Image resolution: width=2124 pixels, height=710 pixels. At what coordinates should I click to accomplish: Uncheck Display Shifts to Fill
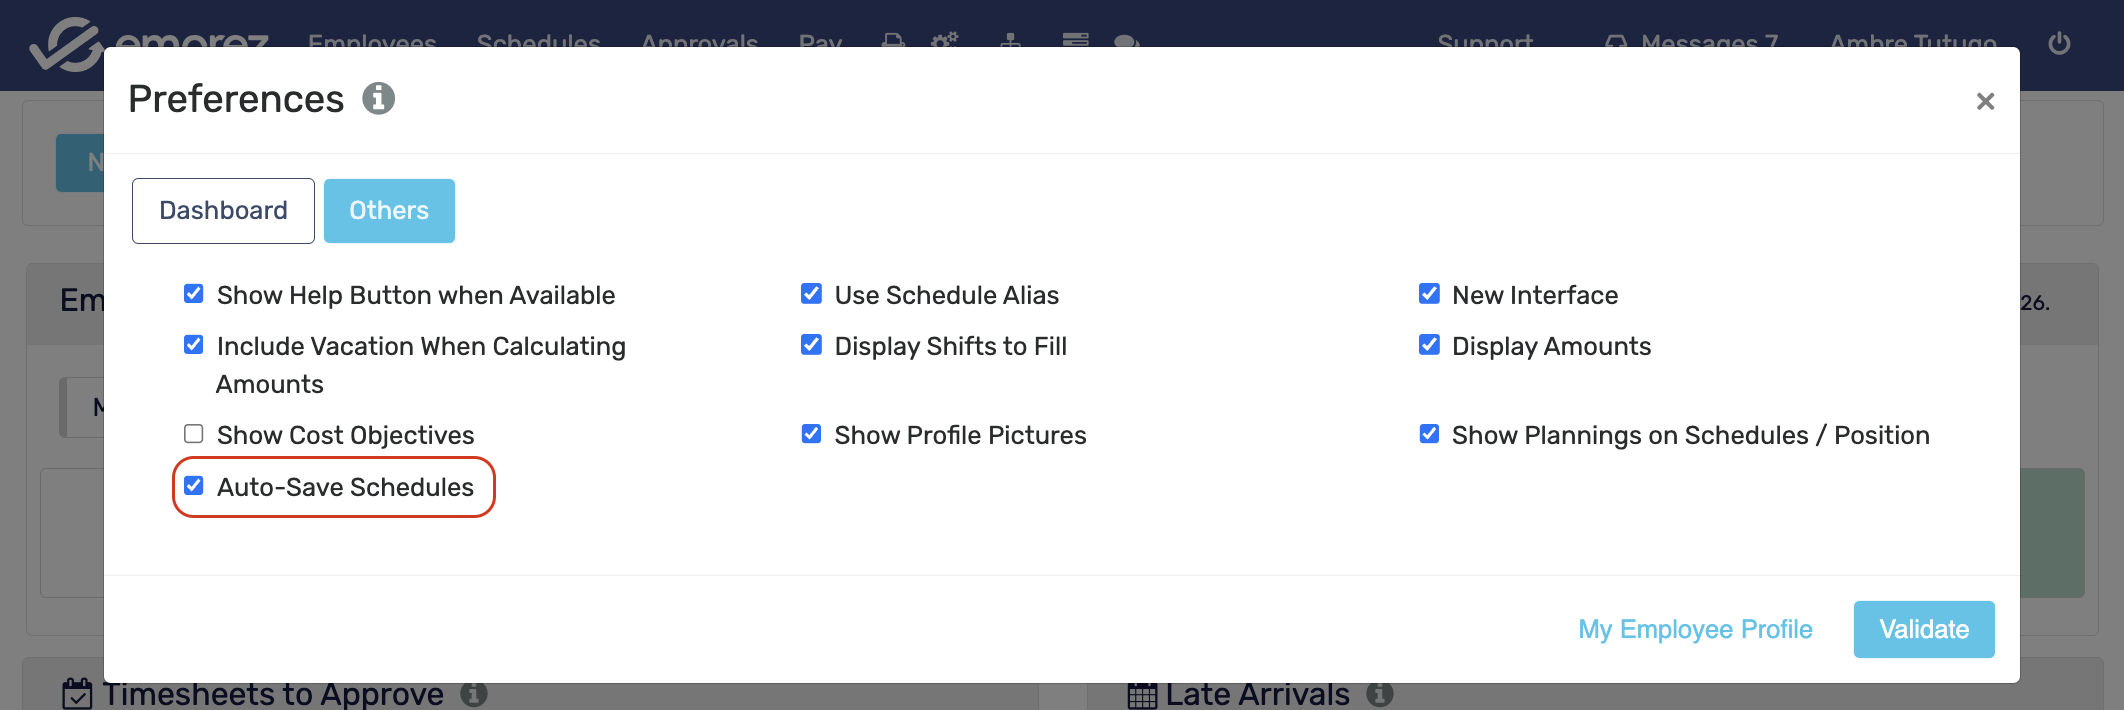812,345
